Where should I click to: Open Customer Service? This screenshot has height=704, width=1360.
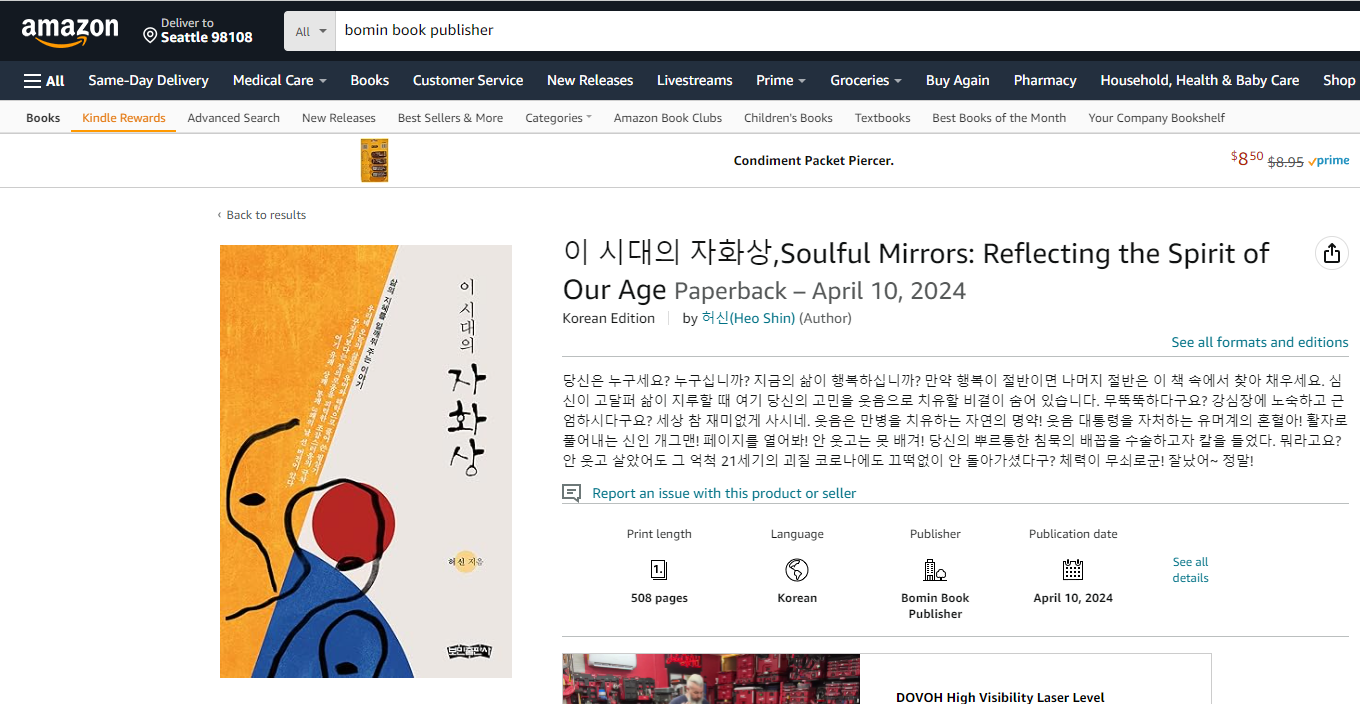tap(468, 81)
